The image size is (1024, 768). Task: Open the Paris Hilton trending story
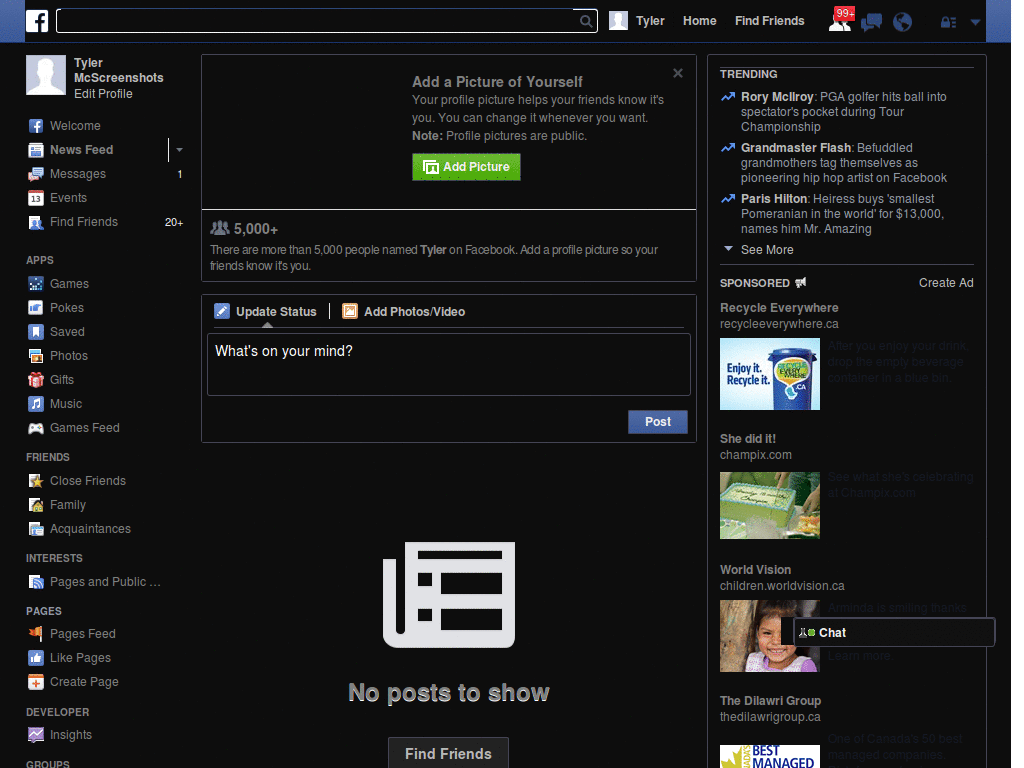pos(842,214)
